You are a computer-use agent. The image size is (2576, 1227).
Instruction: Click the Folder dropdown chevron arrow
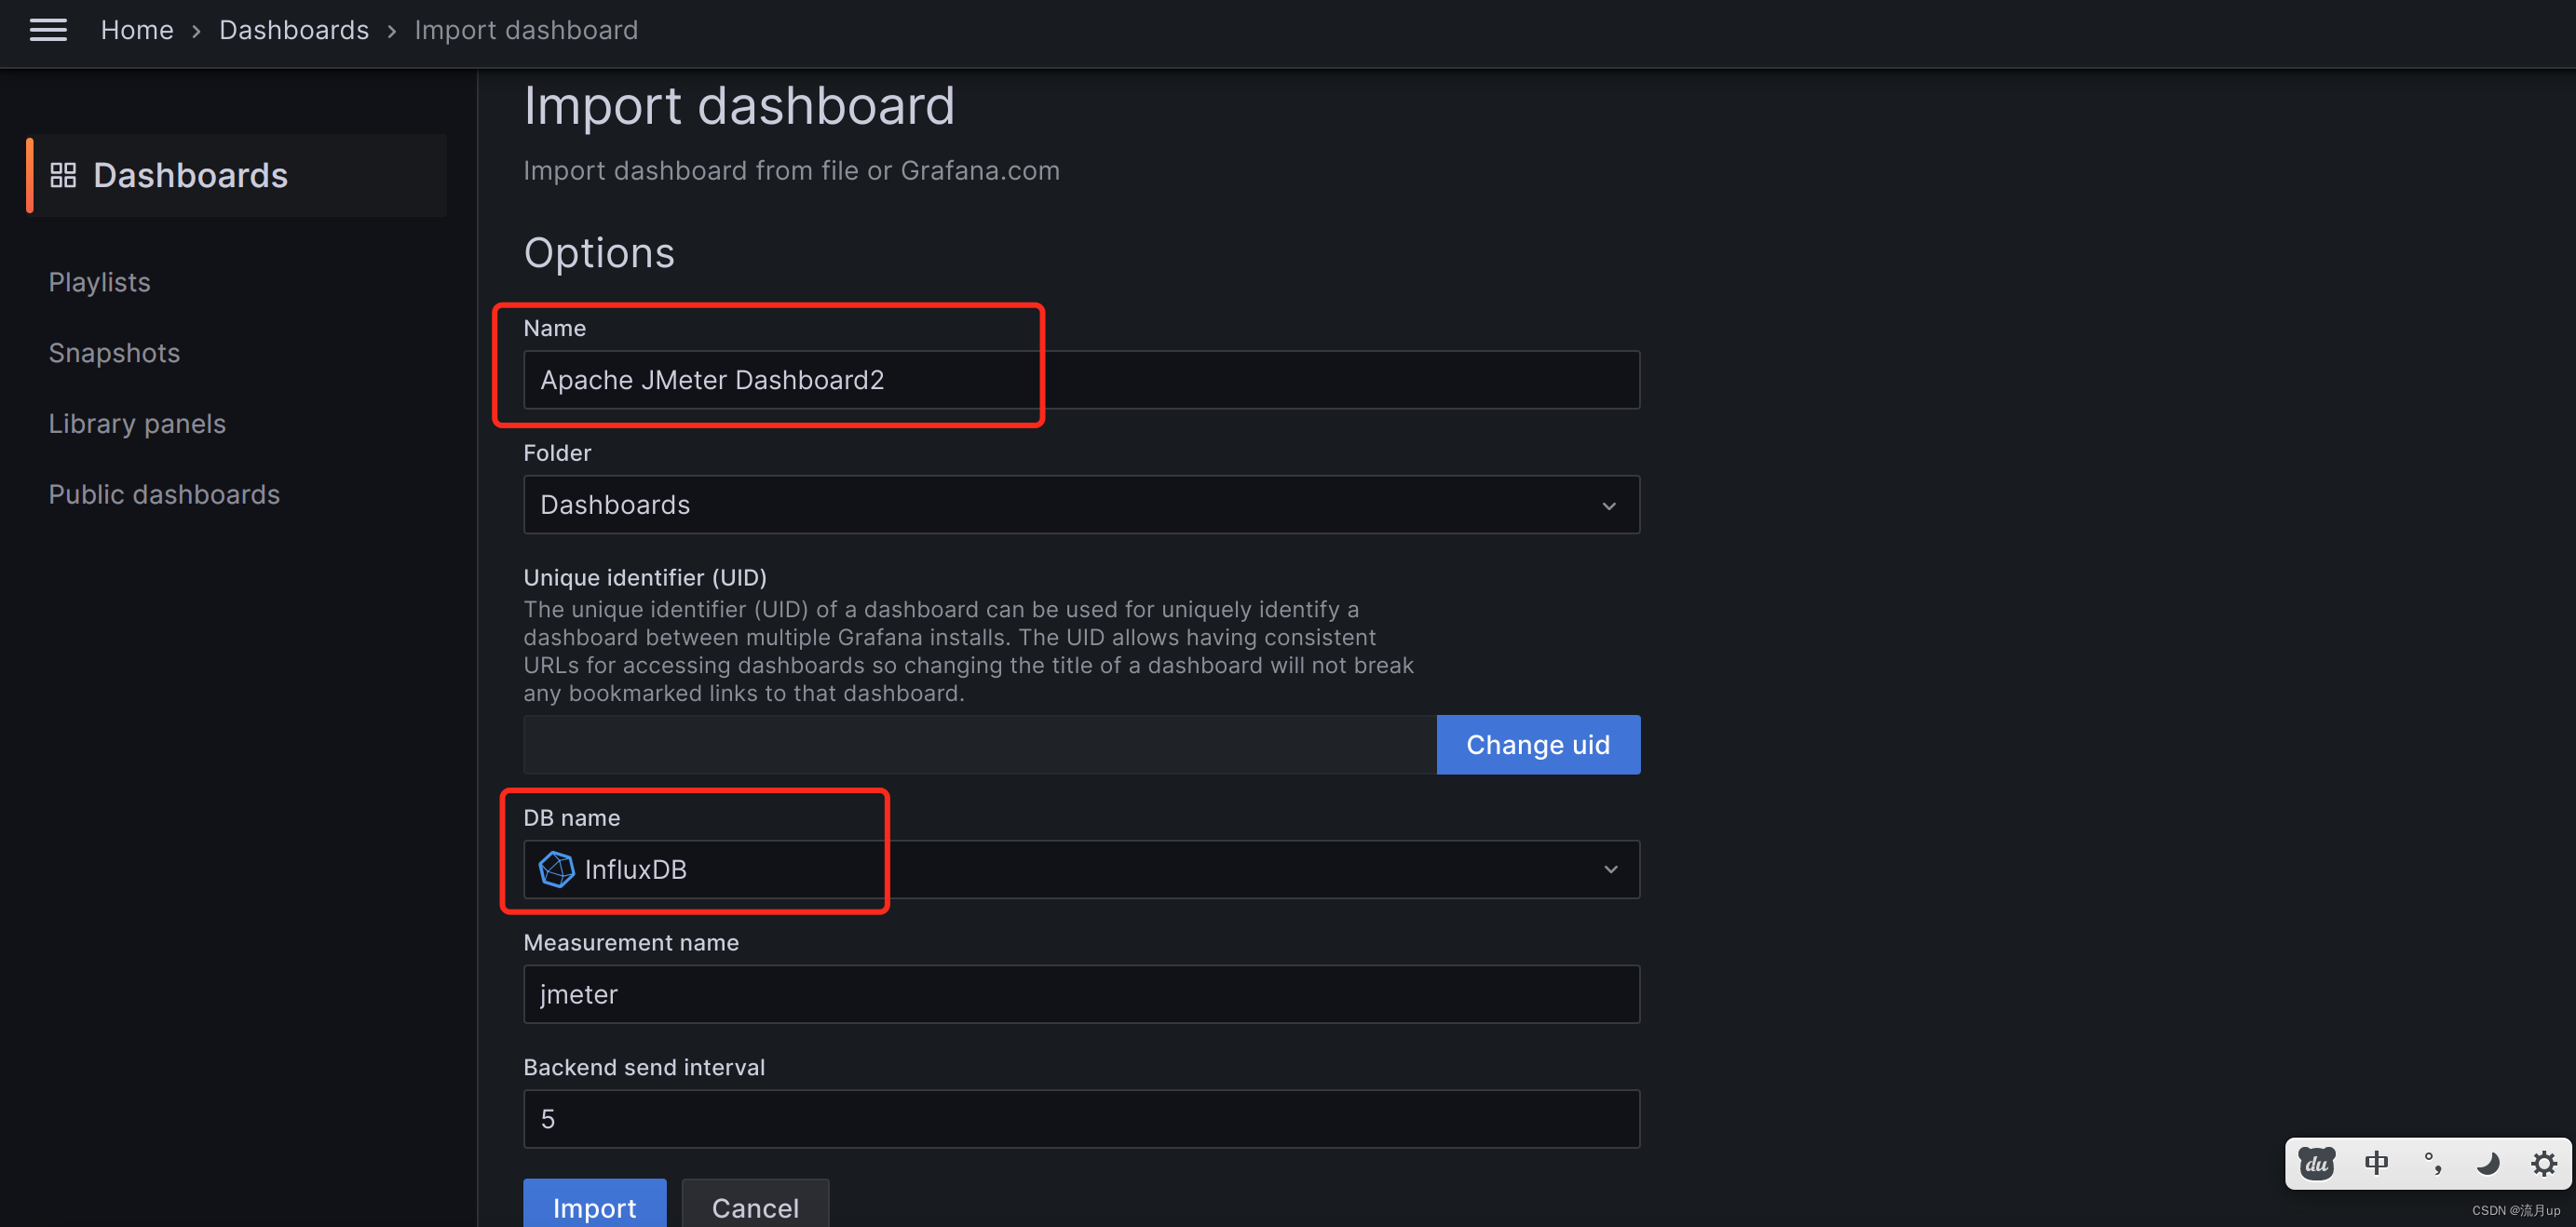(x=1609, y=506)
